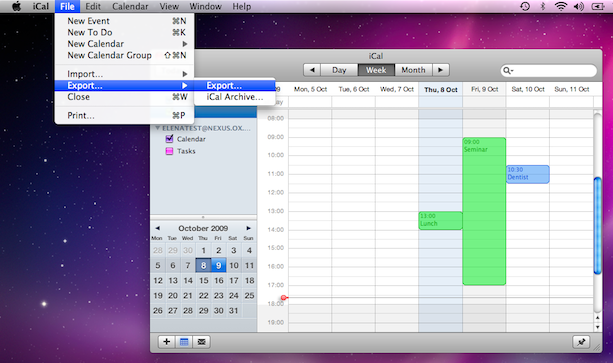The width and height of the screenshot is (613, 363).
Task: Toggle the pink Tasks calendar checkbox
Action: [169, 151]
